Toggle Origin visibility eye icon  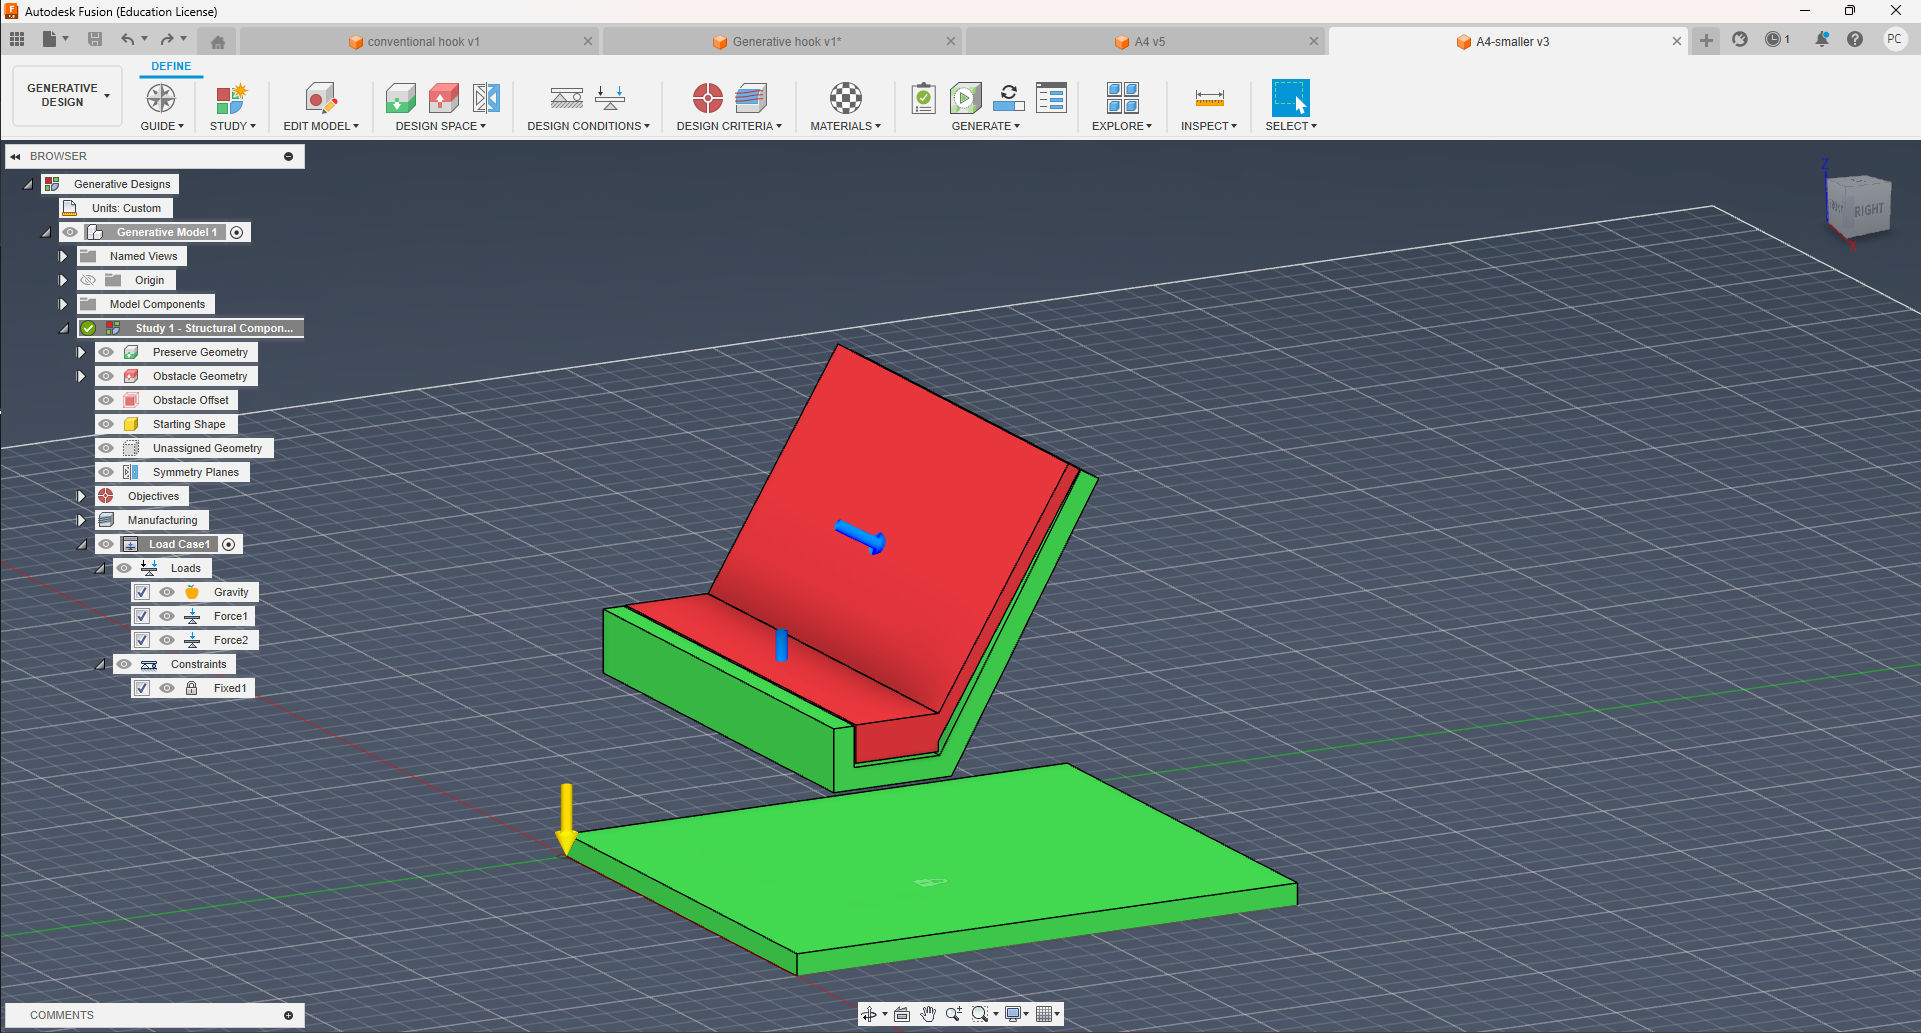88,280
